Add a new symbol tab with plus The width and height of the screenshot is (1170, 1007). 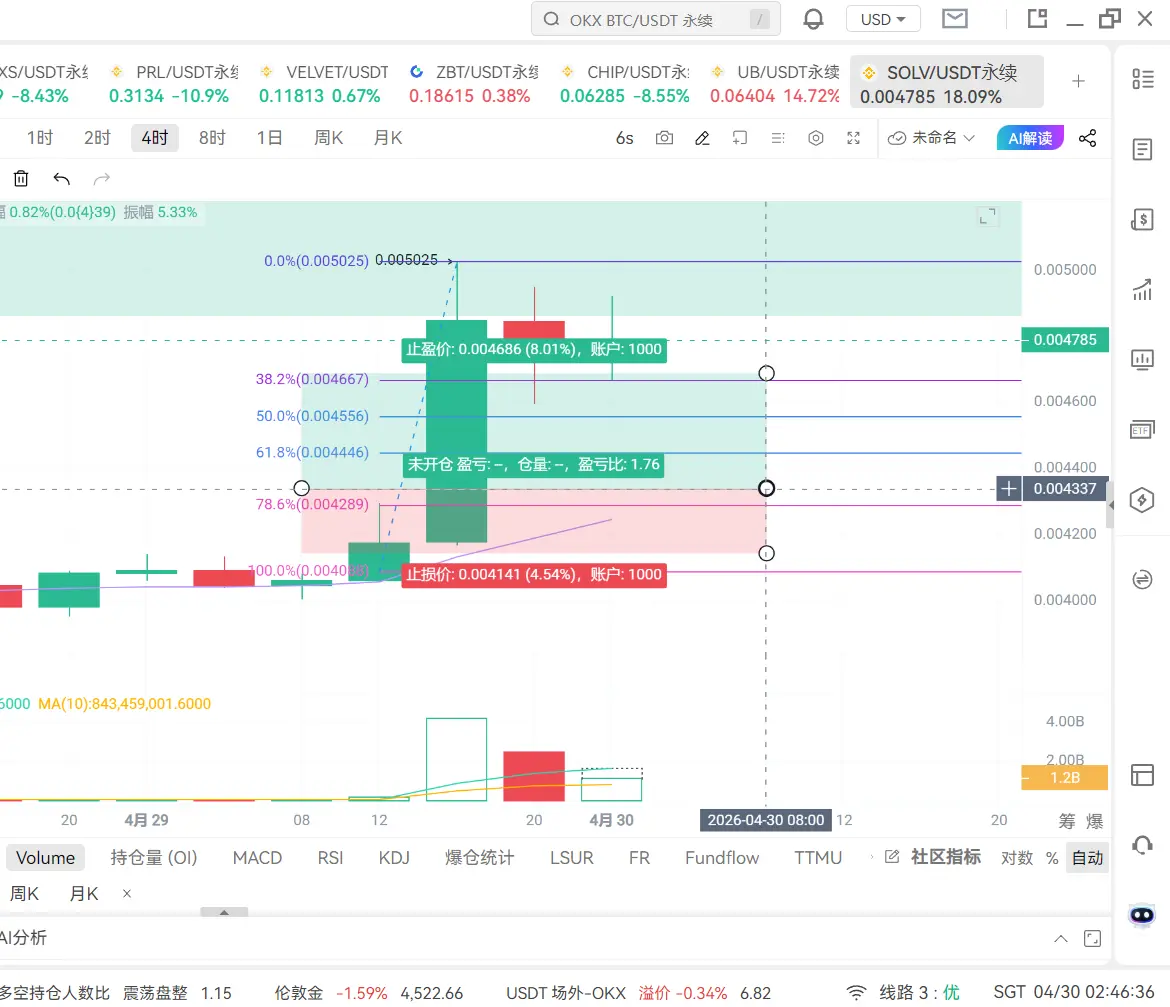[x=1078, y=81]
